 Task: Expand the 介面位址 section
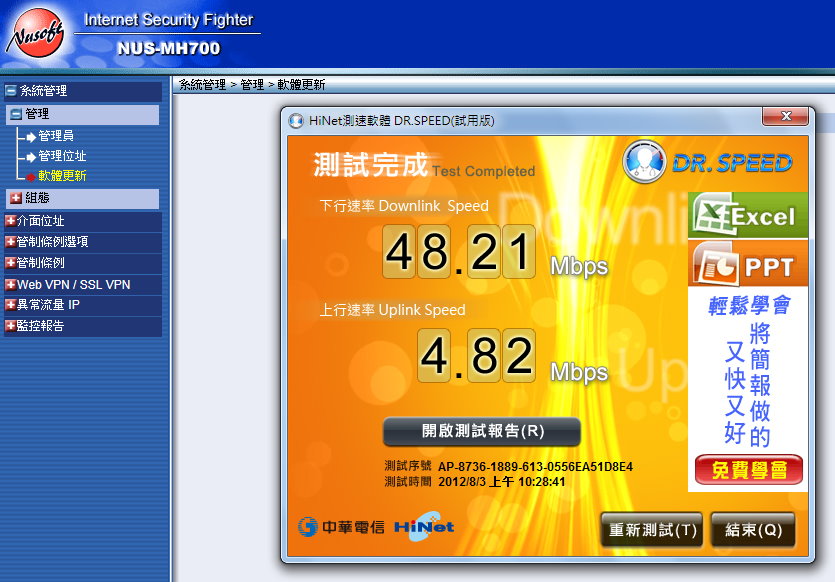point(10,220)
